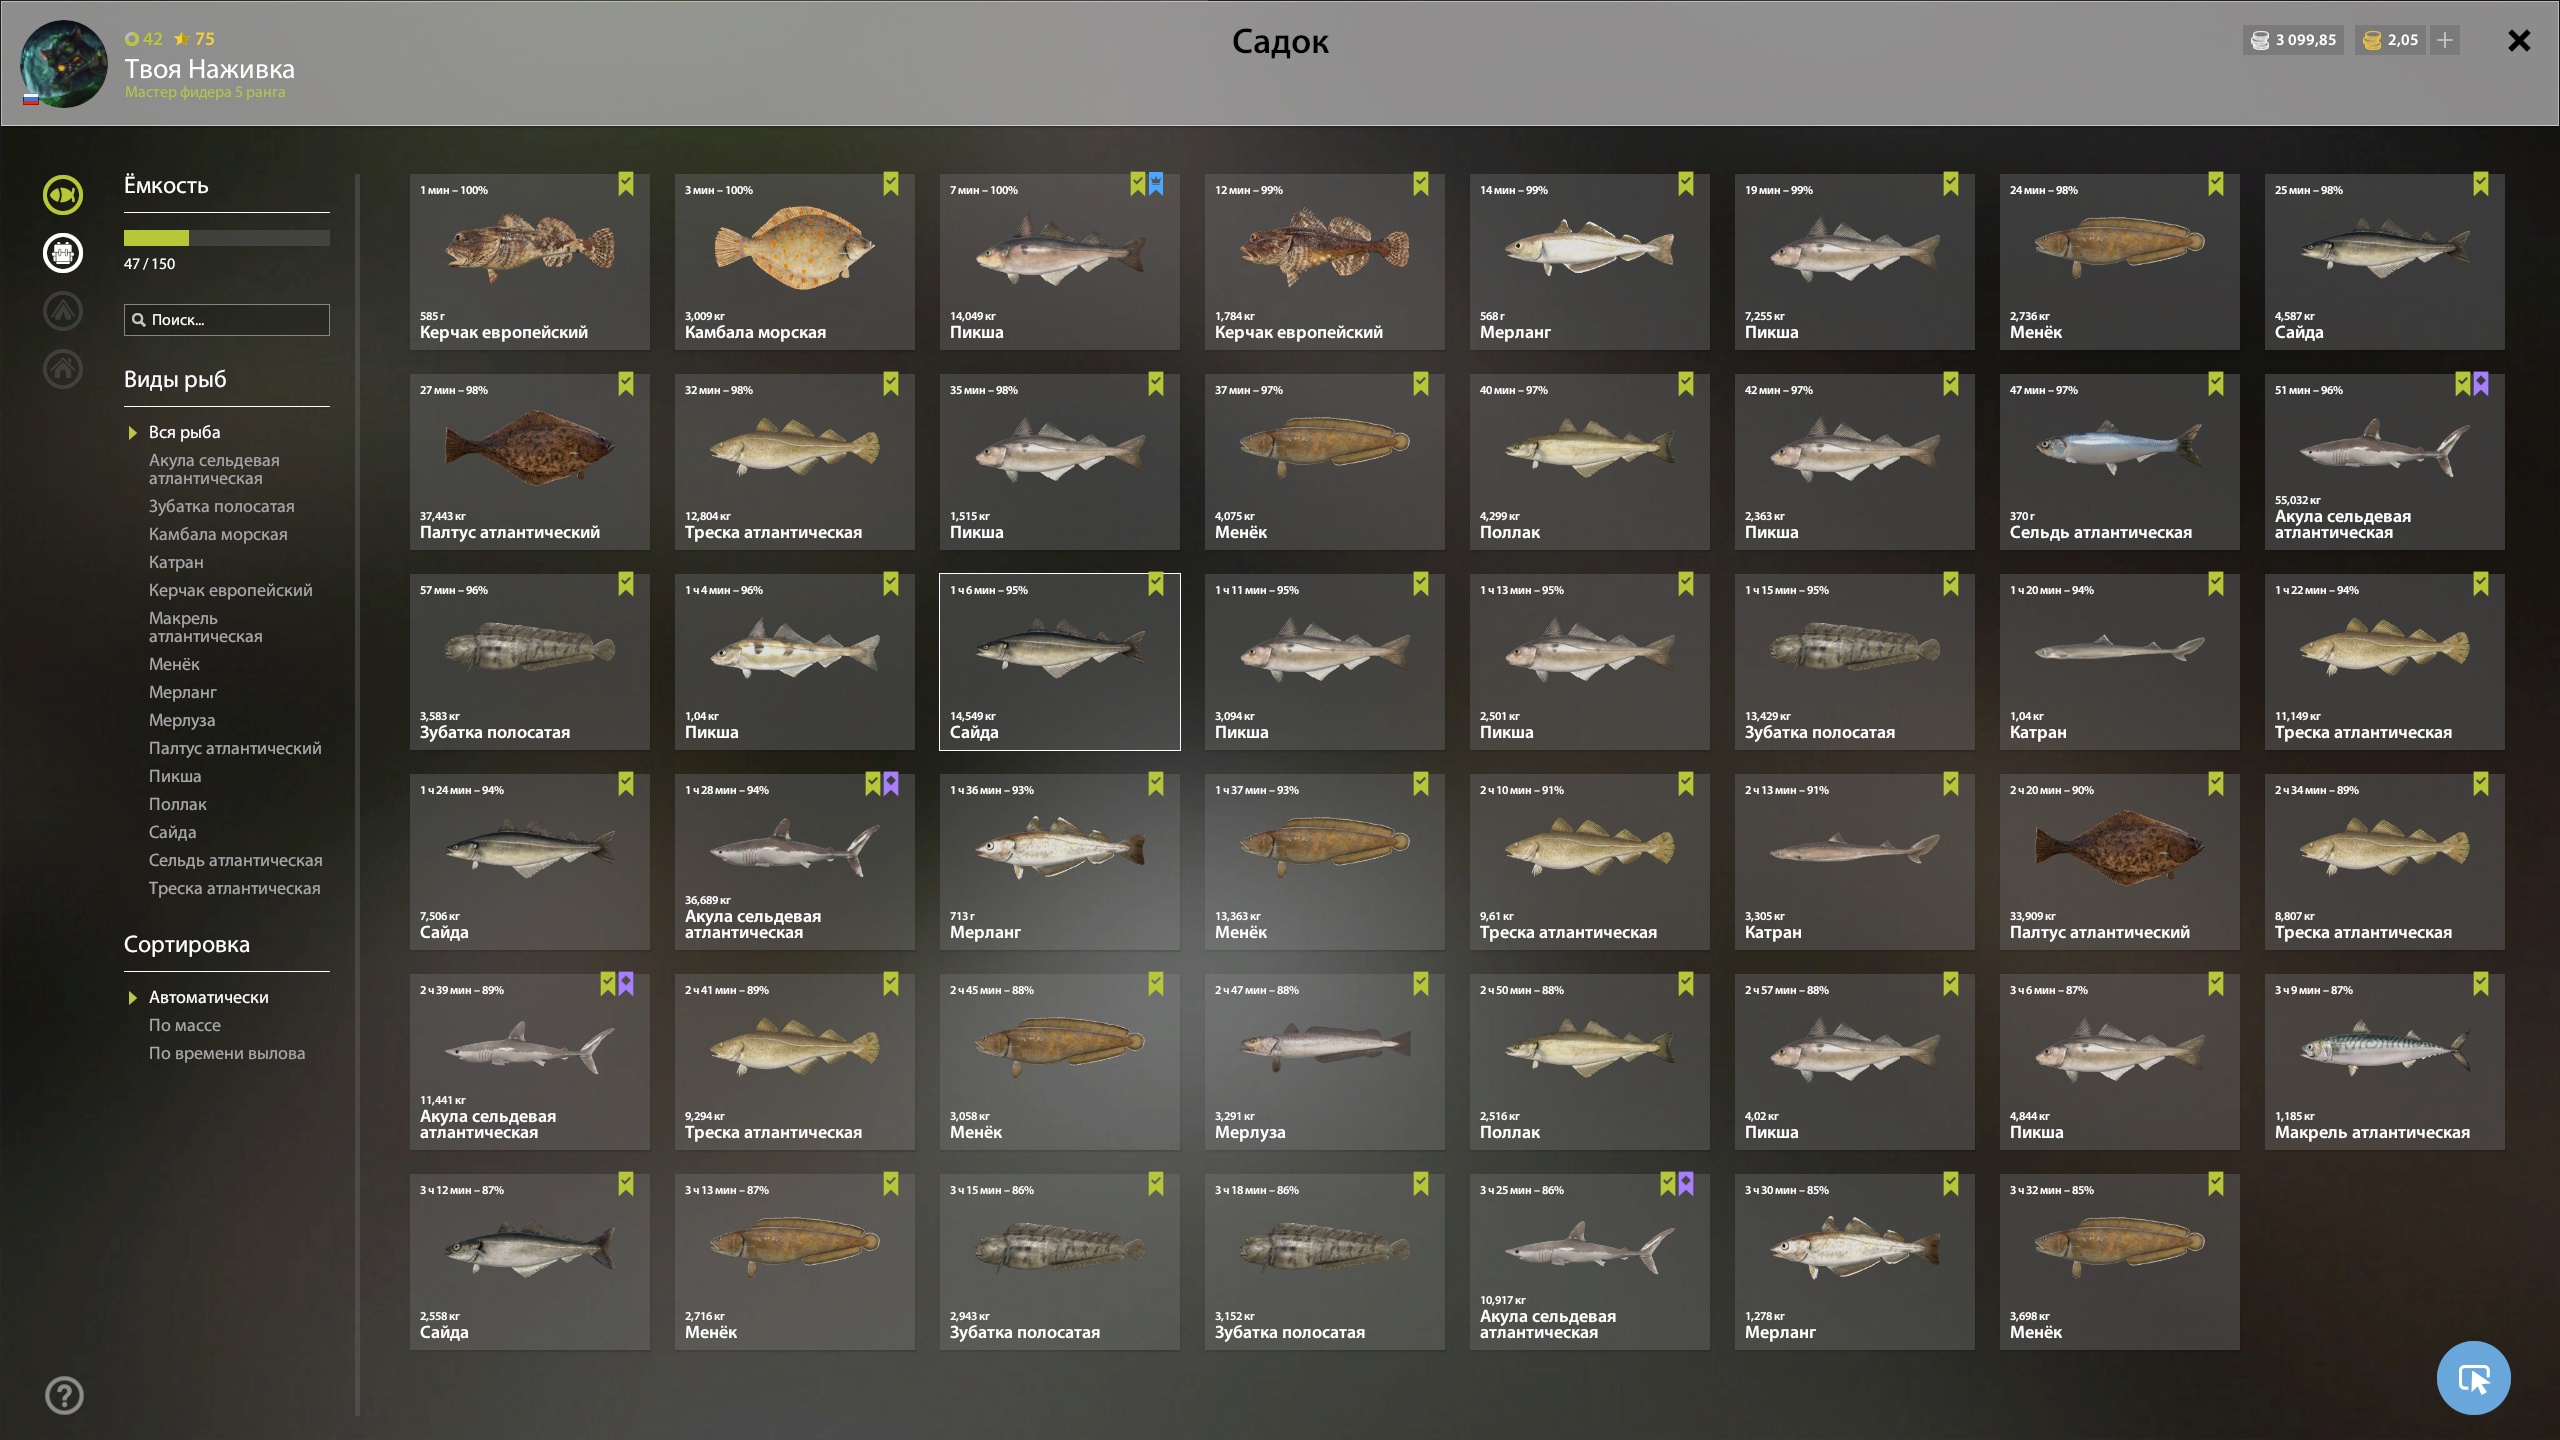
Task: Open the fish keepnet sidebar icon
Action: (63, 194)
